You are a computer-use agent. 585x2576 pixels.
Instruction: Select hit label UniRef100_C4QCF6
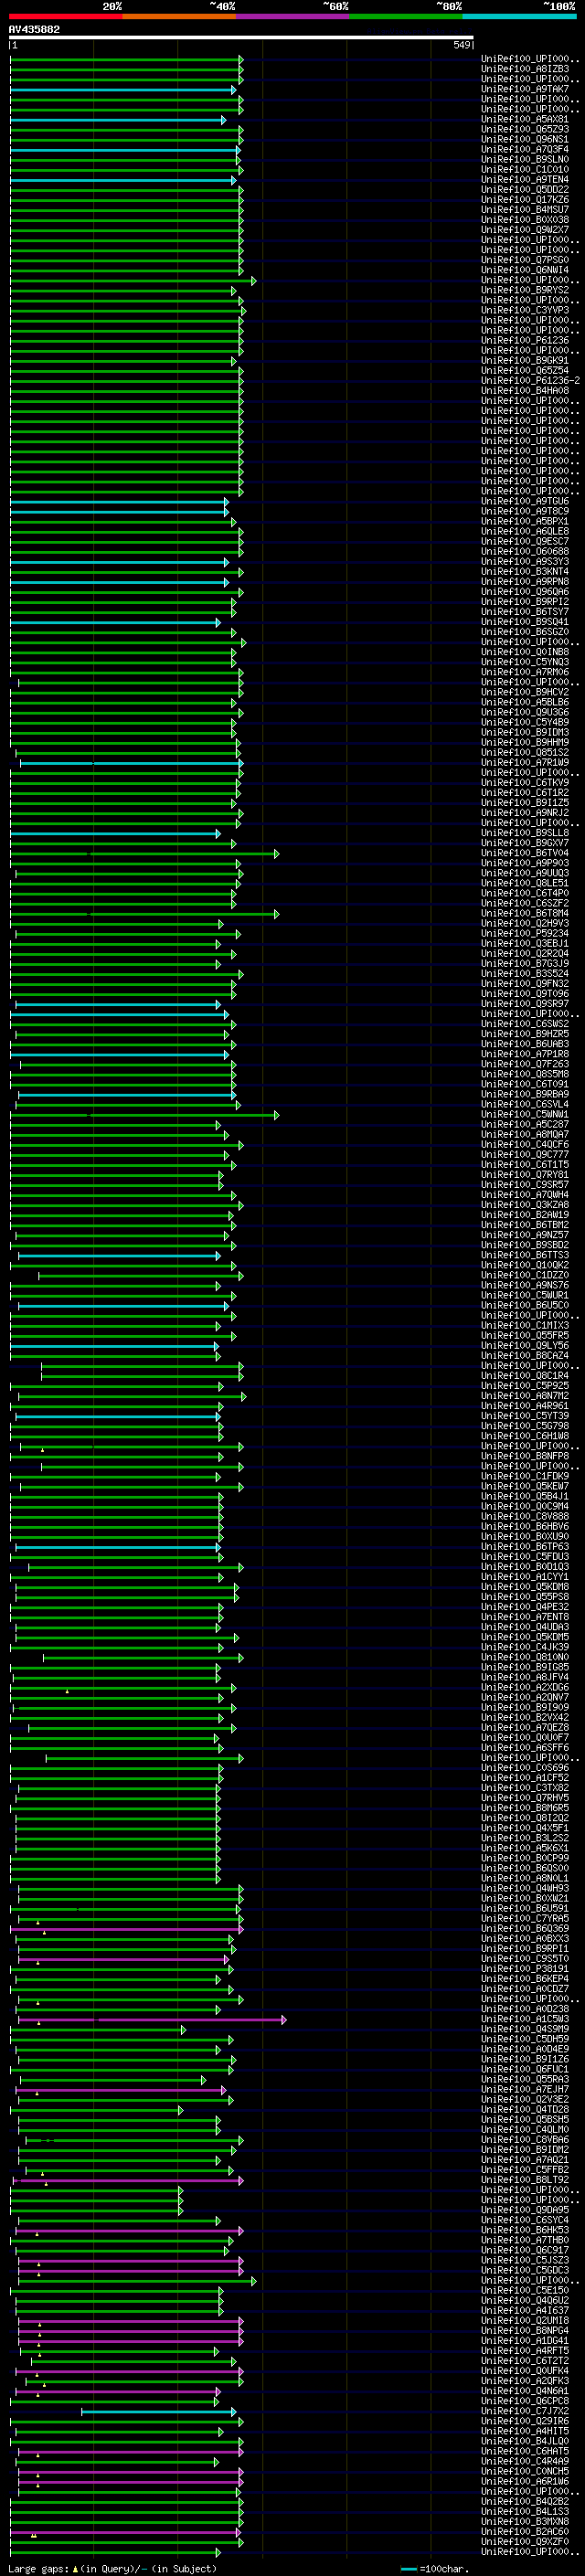(525, 1144)
